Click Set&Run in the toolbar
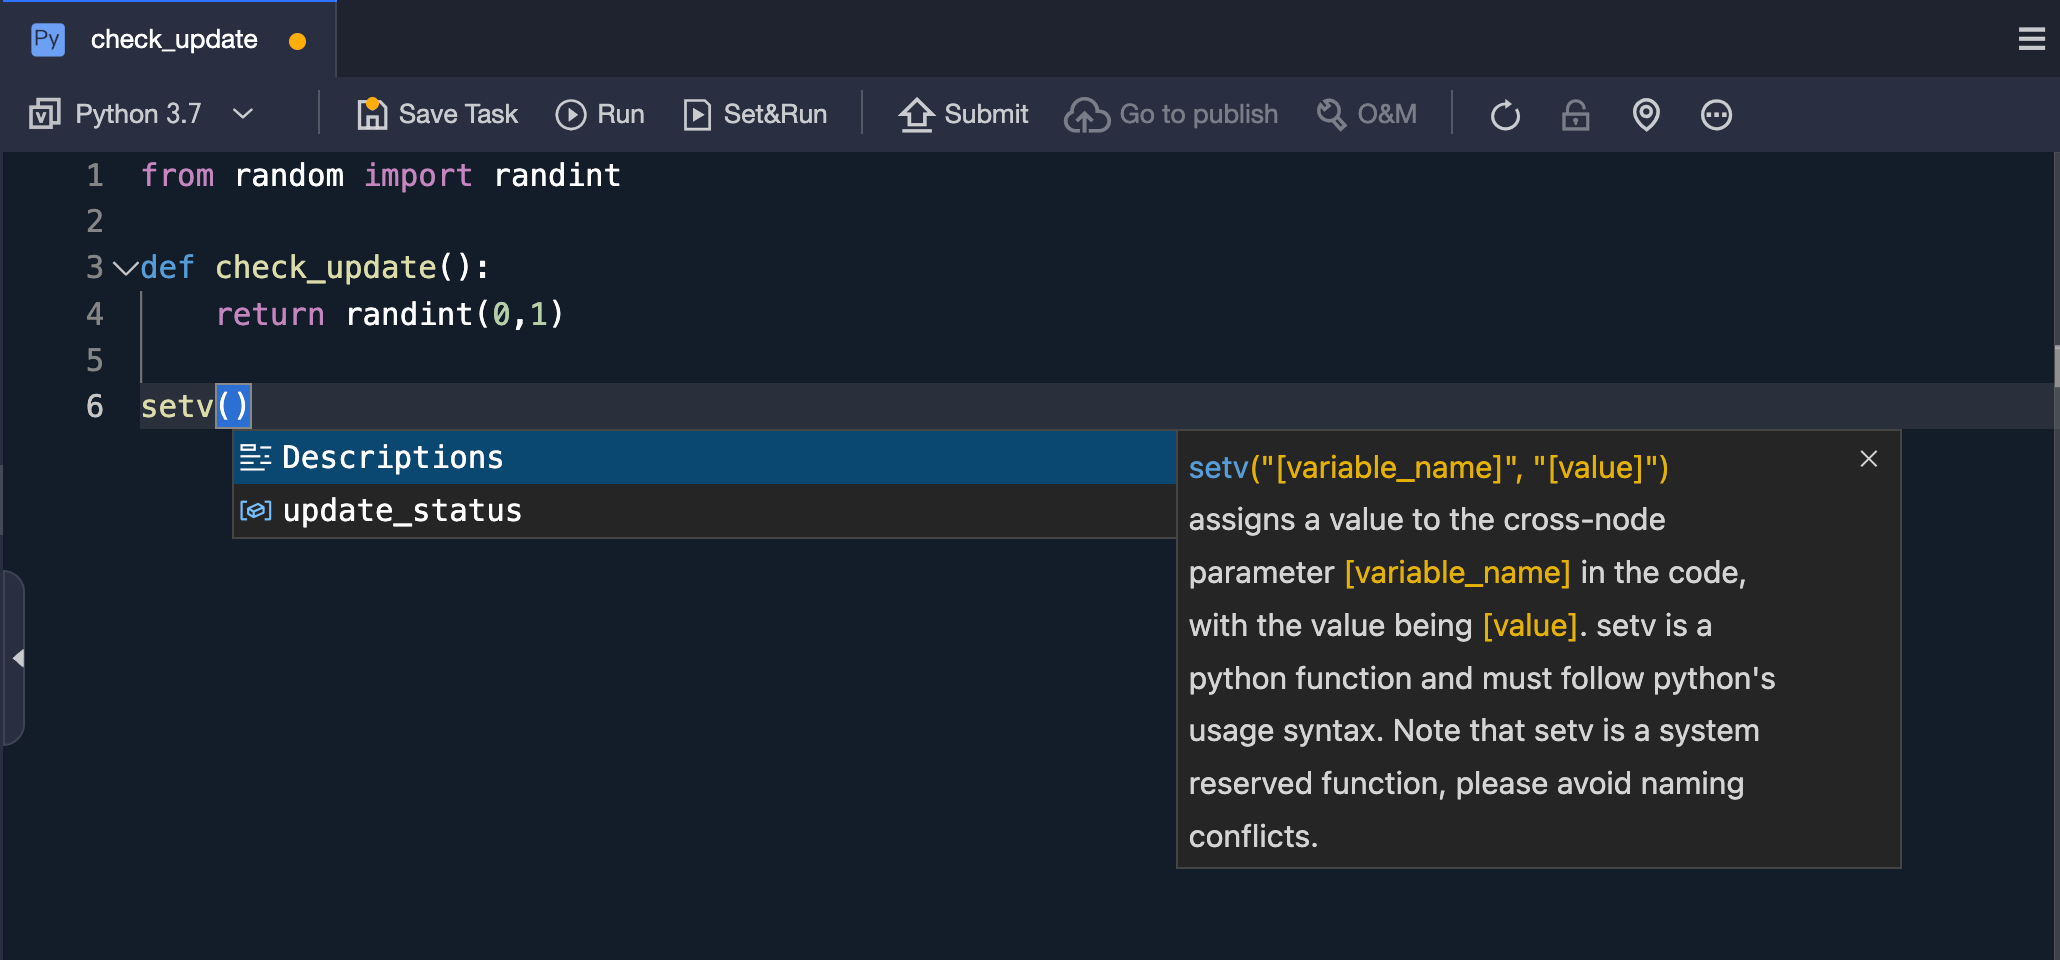2060x960 pixels. pos(755,114)
